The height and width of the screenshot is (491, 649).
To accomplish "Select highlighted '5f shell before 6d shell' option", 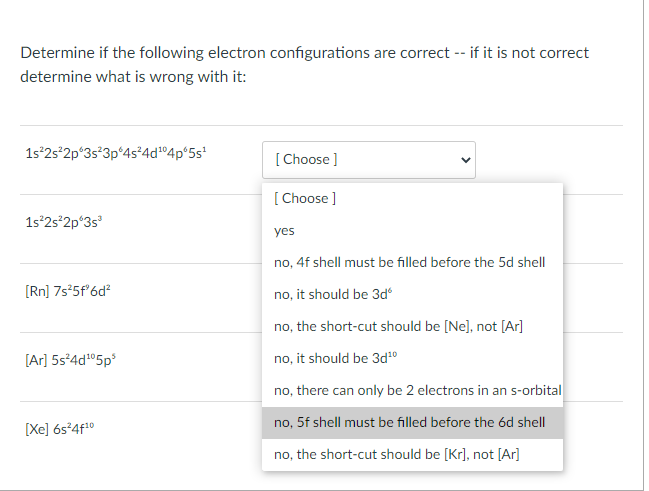I will (x=408, y=422).
